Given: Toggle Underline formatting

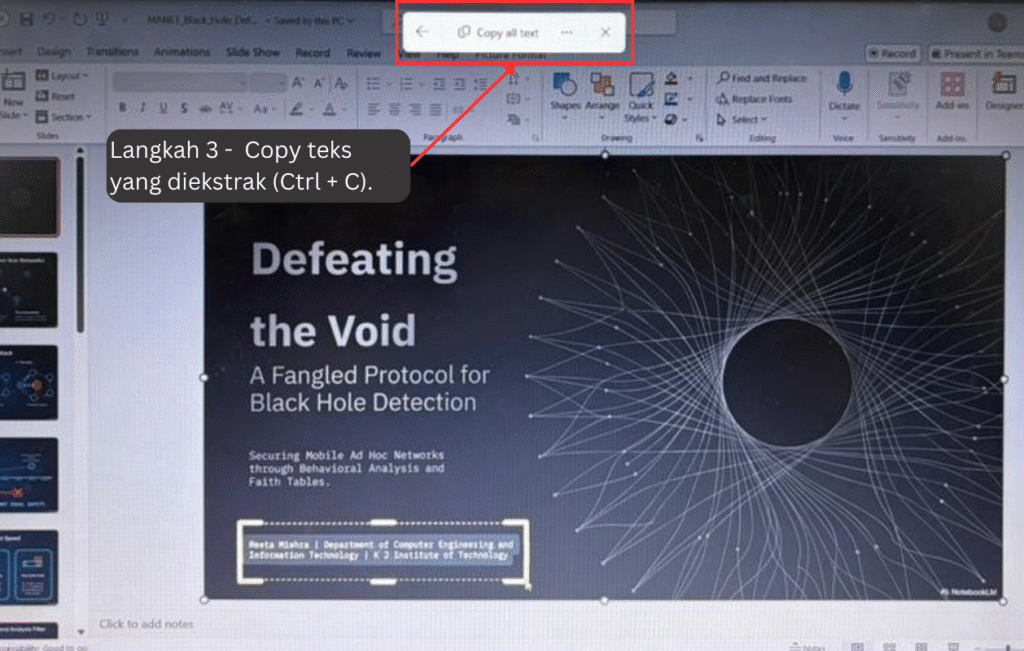Looking at the screenshot, I should coord(163,108).
